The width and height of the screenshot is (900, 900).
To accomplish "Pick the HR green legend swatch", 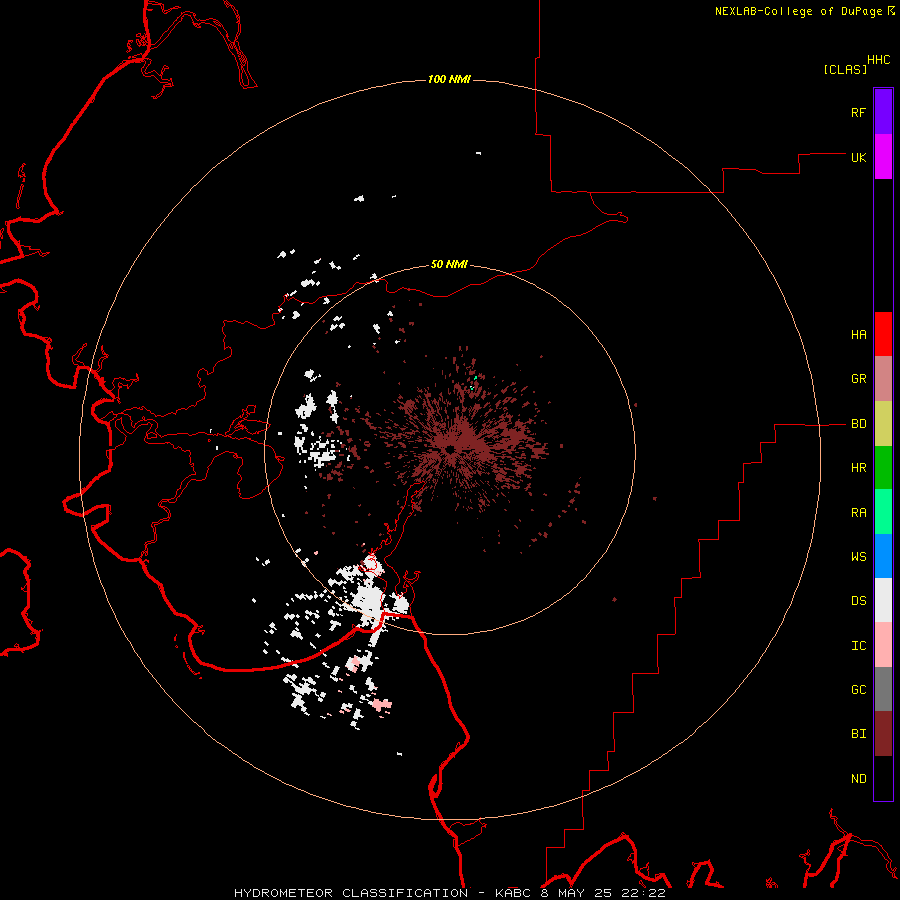I will click(883, 468).
